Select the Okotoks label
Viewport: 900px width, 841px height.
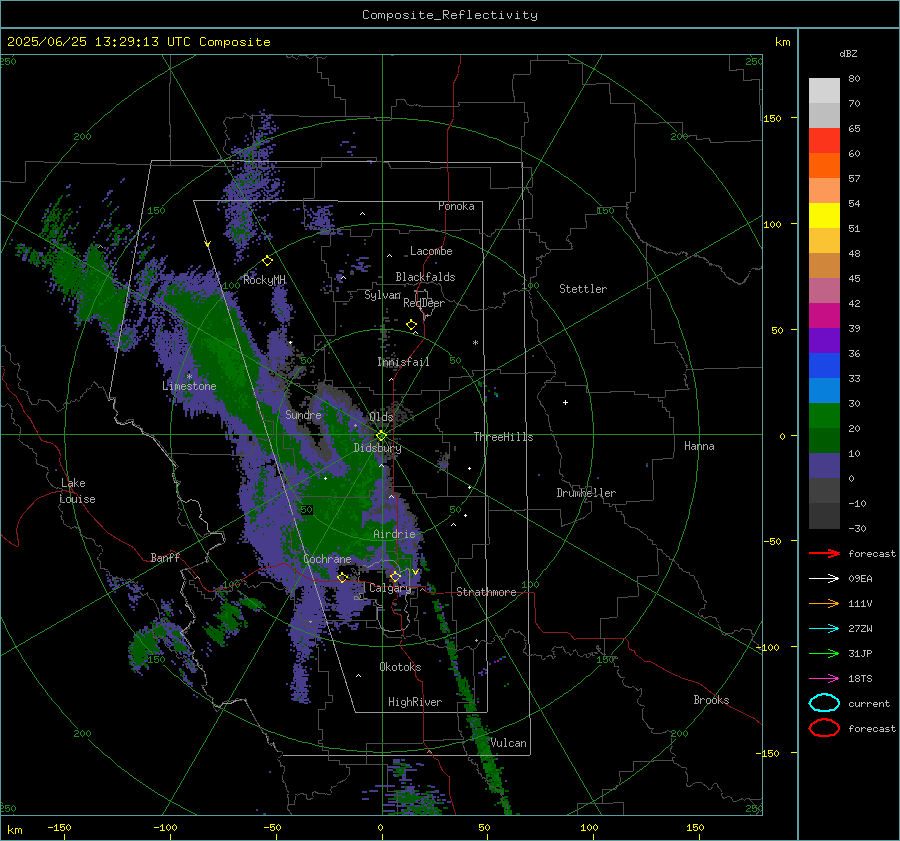(400, 667)
